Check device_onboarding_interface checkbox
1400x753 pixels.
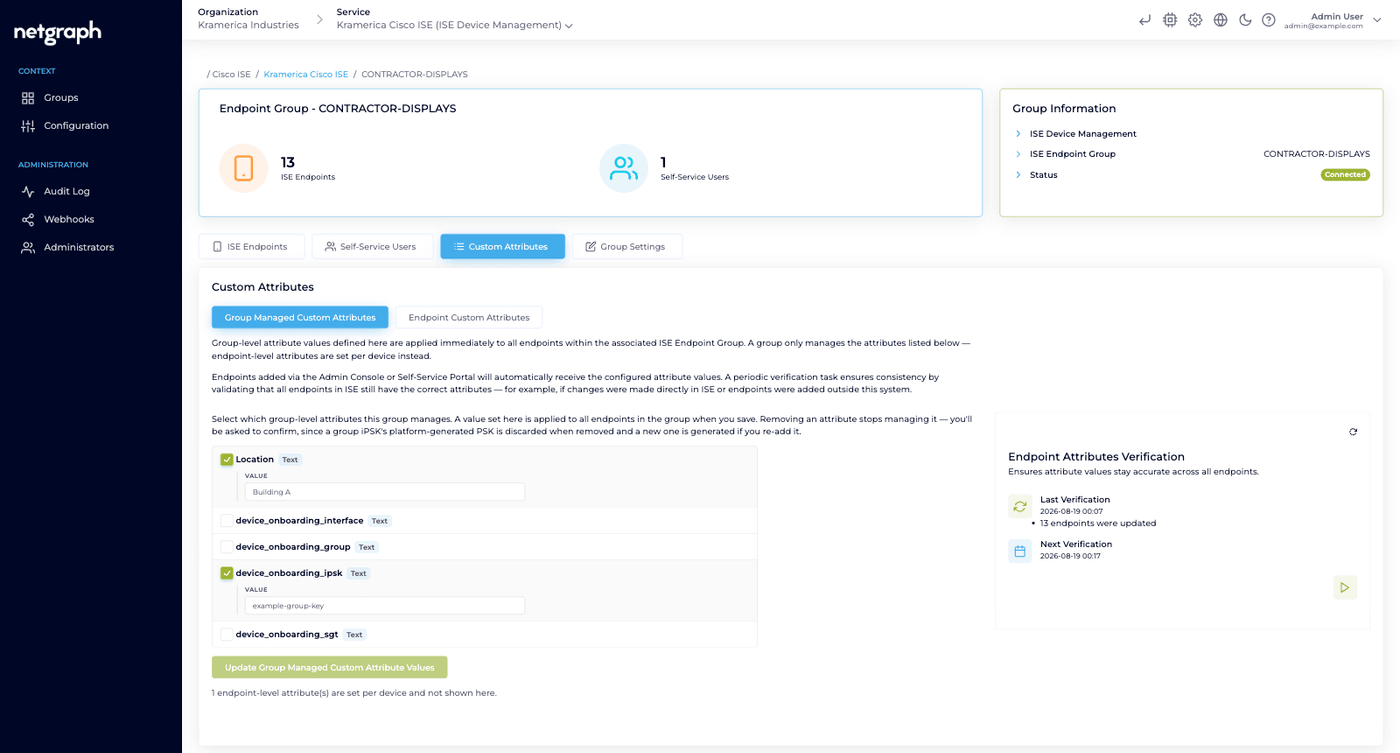tap(227, 521)
